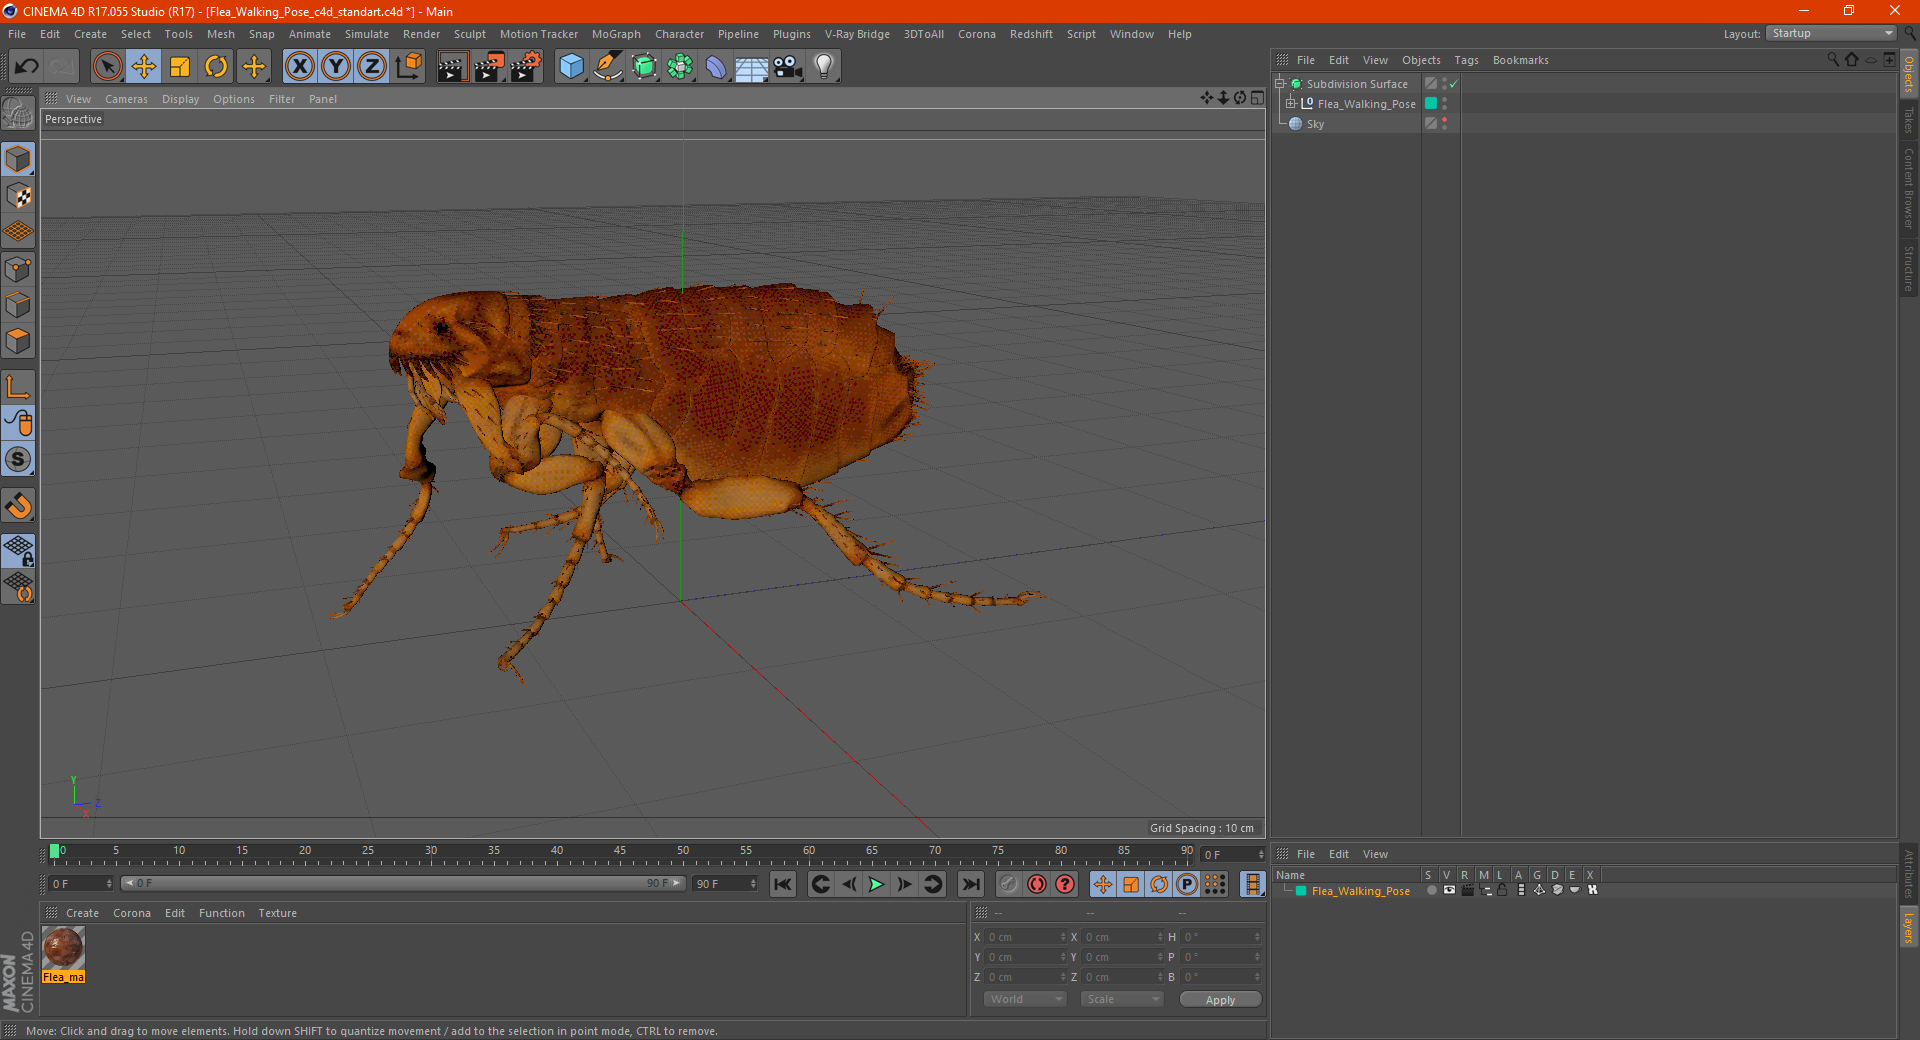Activate the Move tool in top toolbar
Screen dimensions: 1920x1040
(x=144, y=67)
